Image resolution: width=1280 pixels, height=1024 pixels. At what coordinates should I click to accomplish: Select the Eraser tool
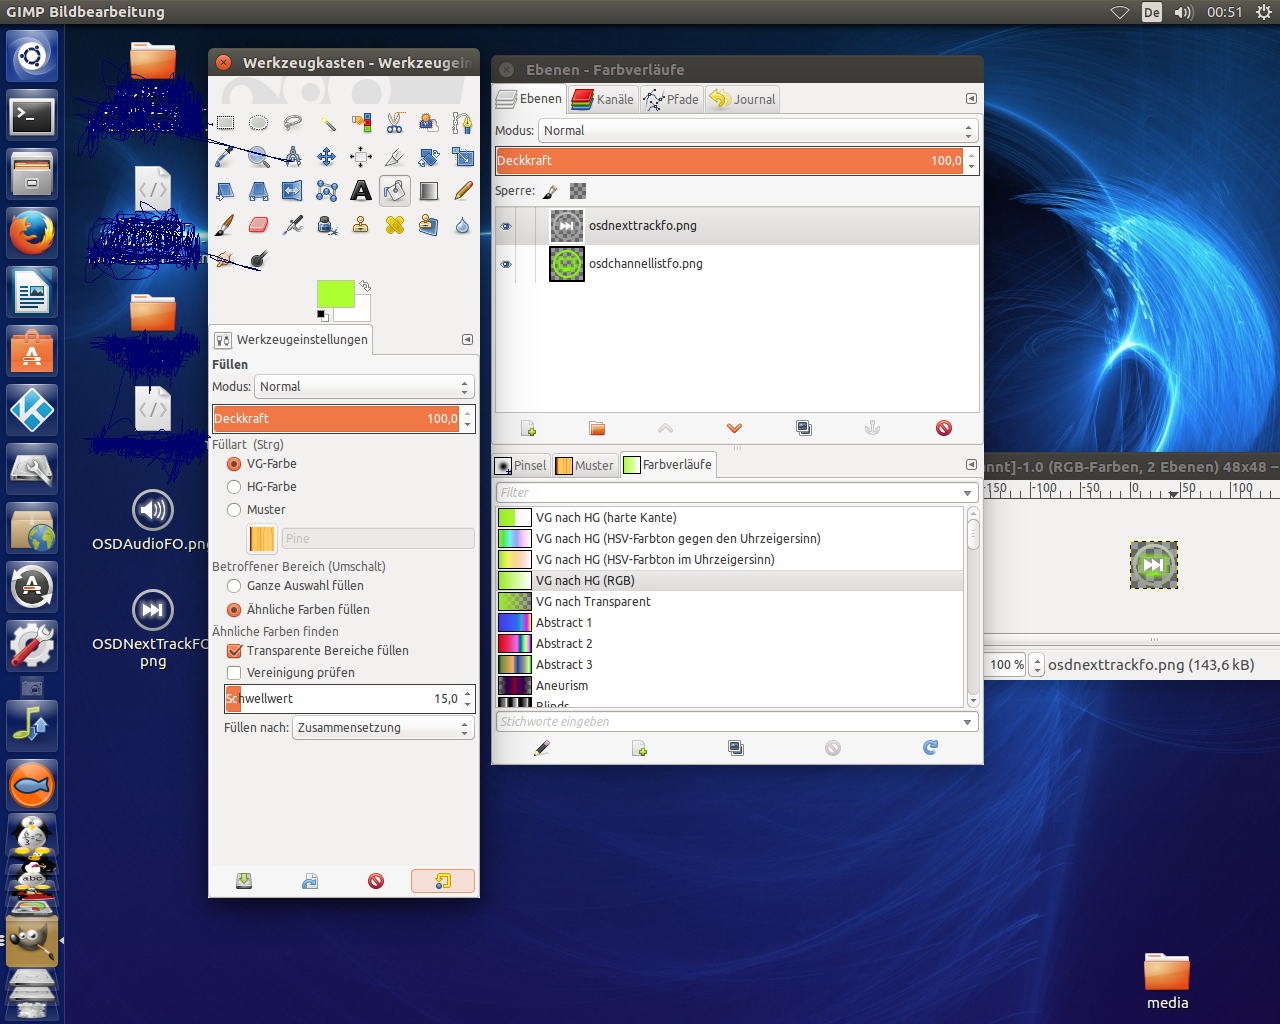259,225
